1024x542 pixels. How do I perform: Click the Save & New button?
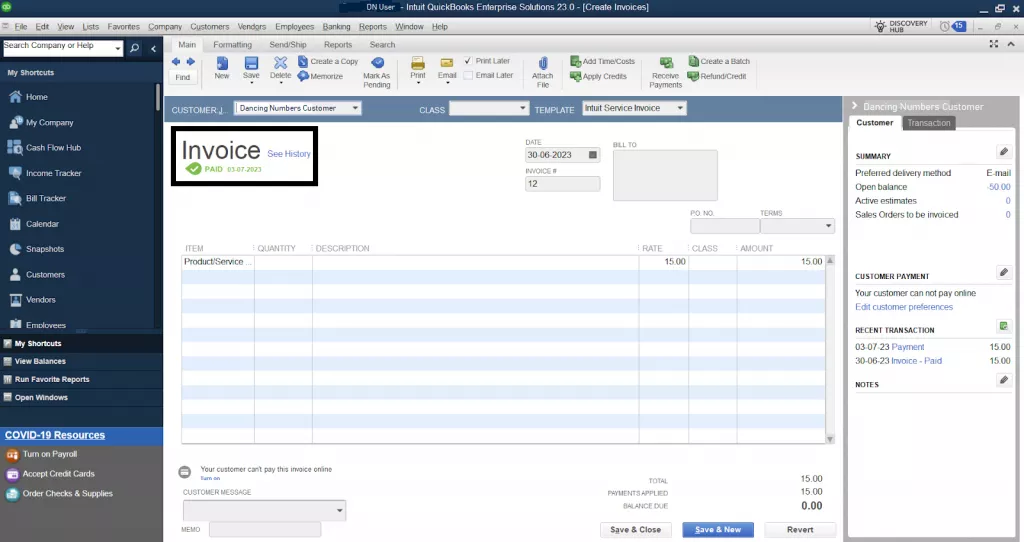718,530
